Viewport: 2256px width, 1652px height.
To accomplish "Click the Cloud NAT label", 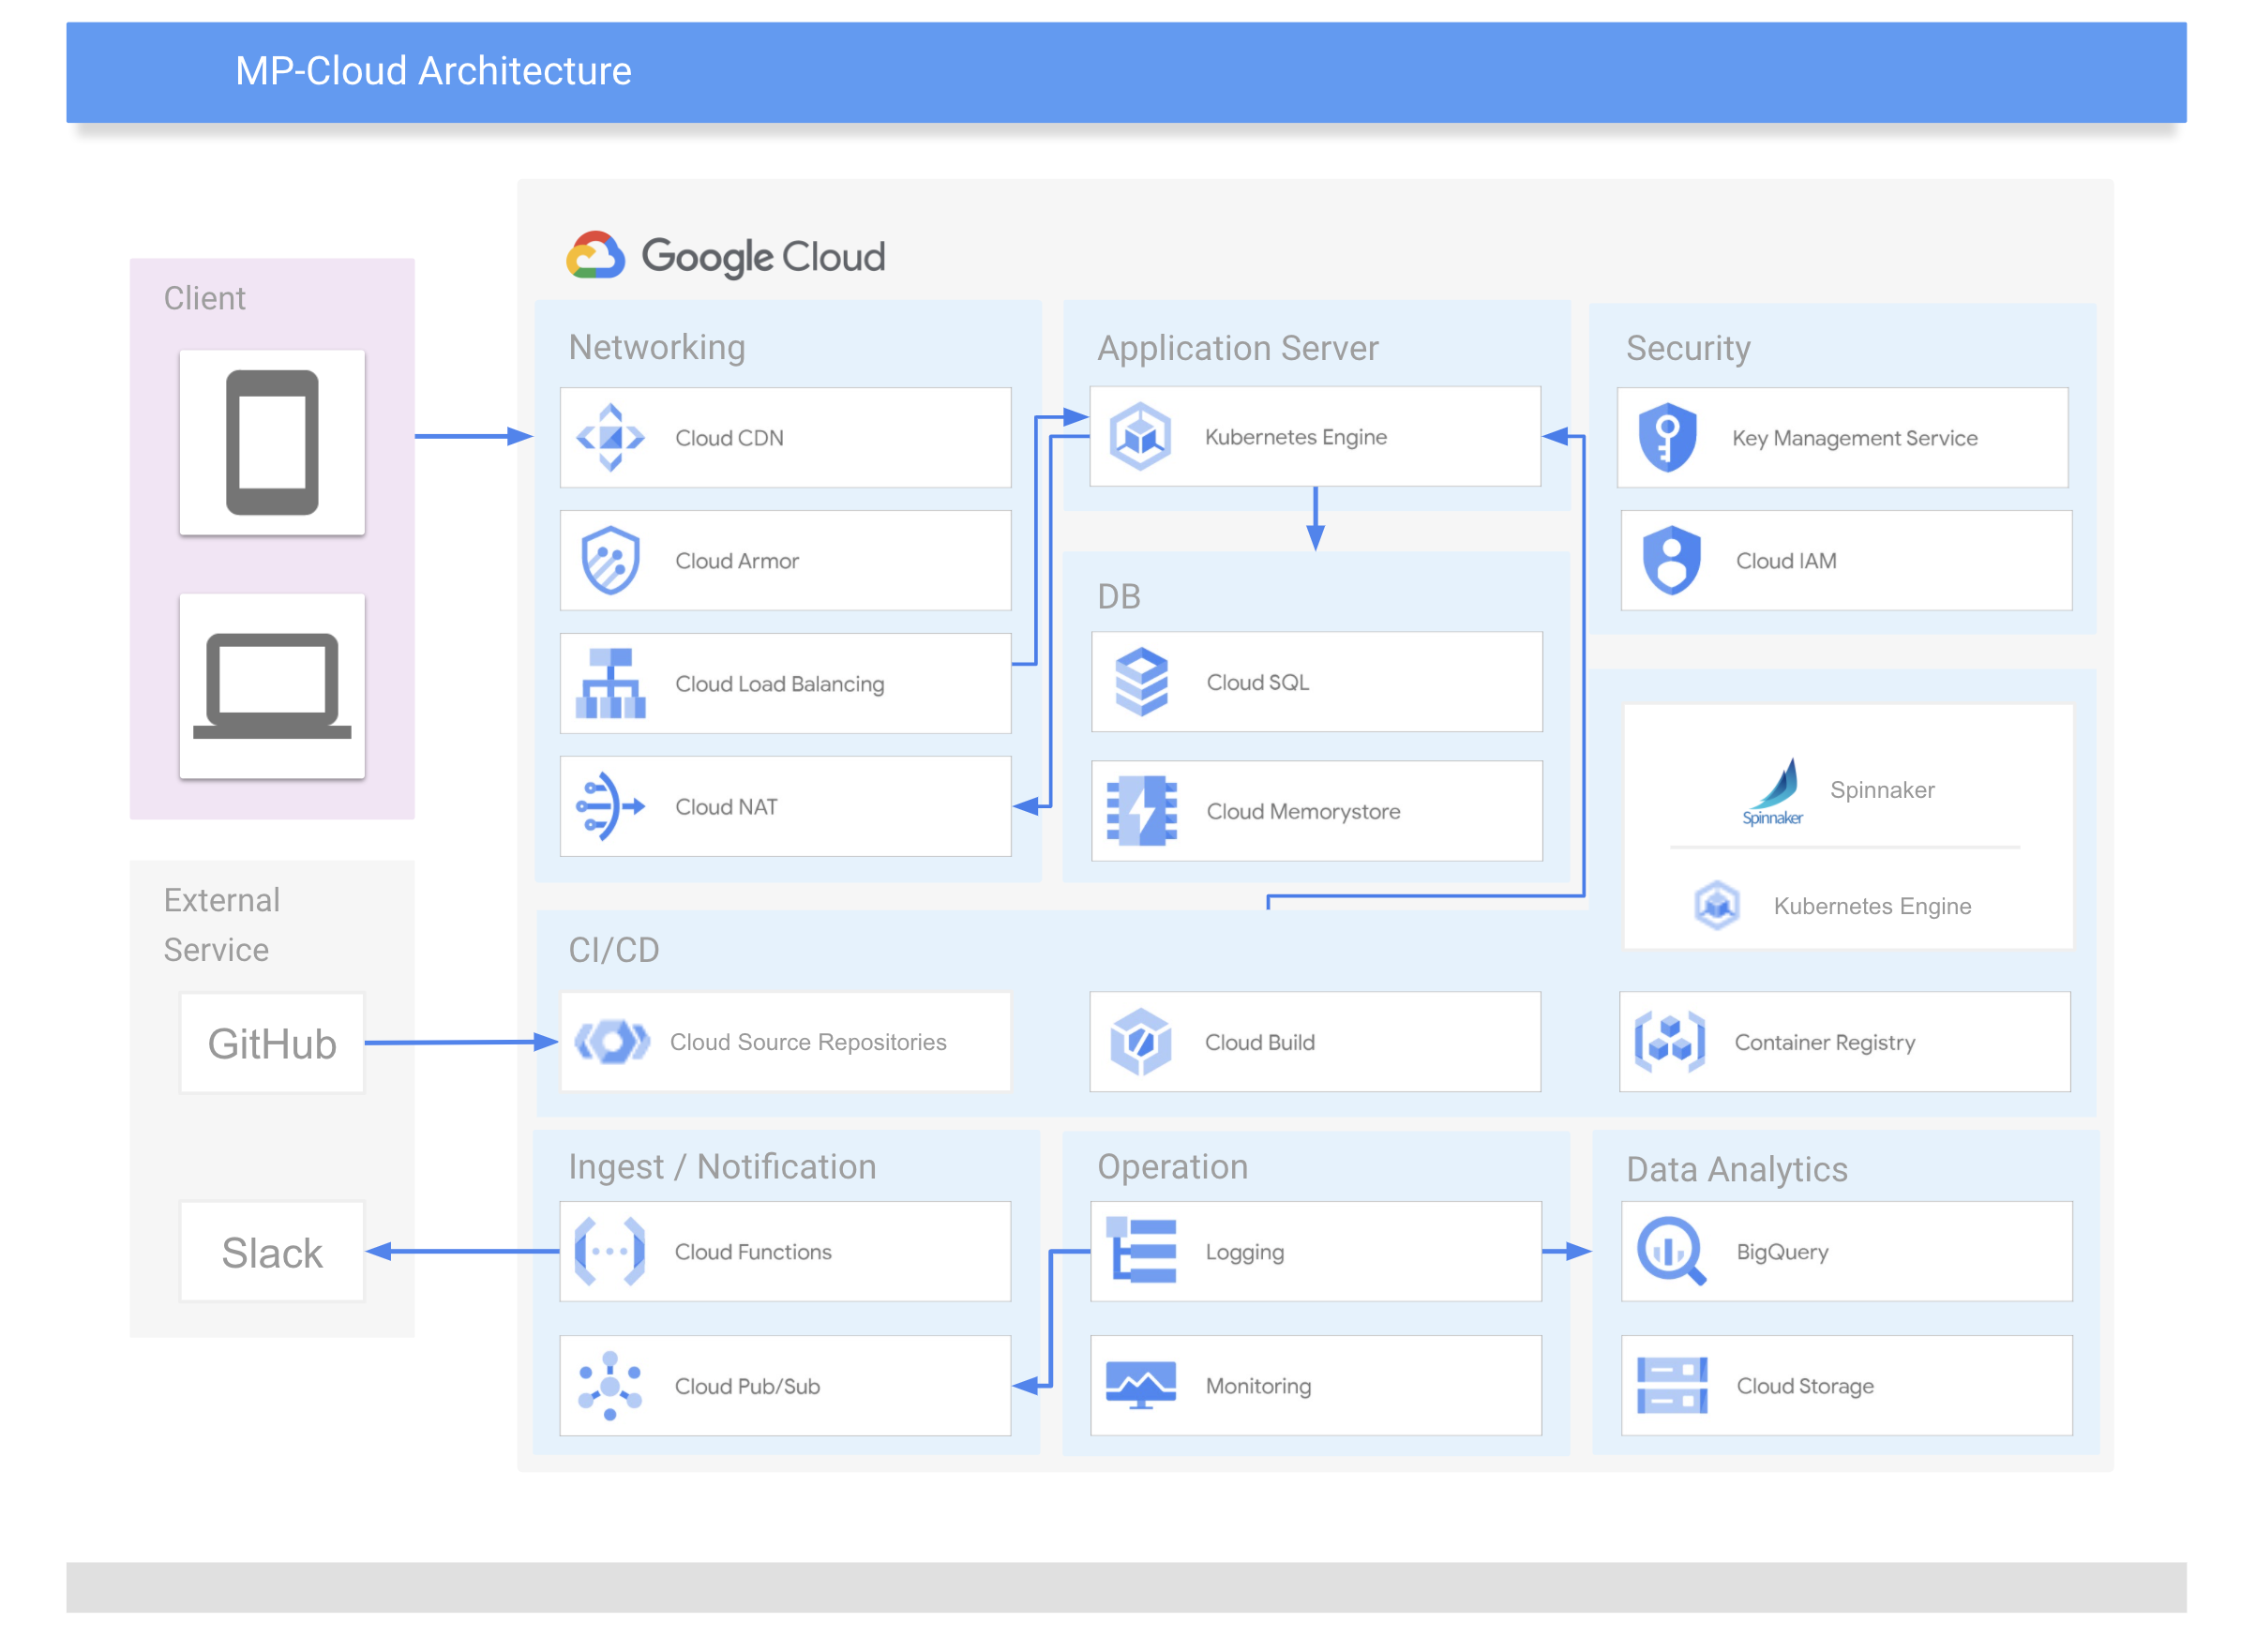I will (x=726, y=806).
